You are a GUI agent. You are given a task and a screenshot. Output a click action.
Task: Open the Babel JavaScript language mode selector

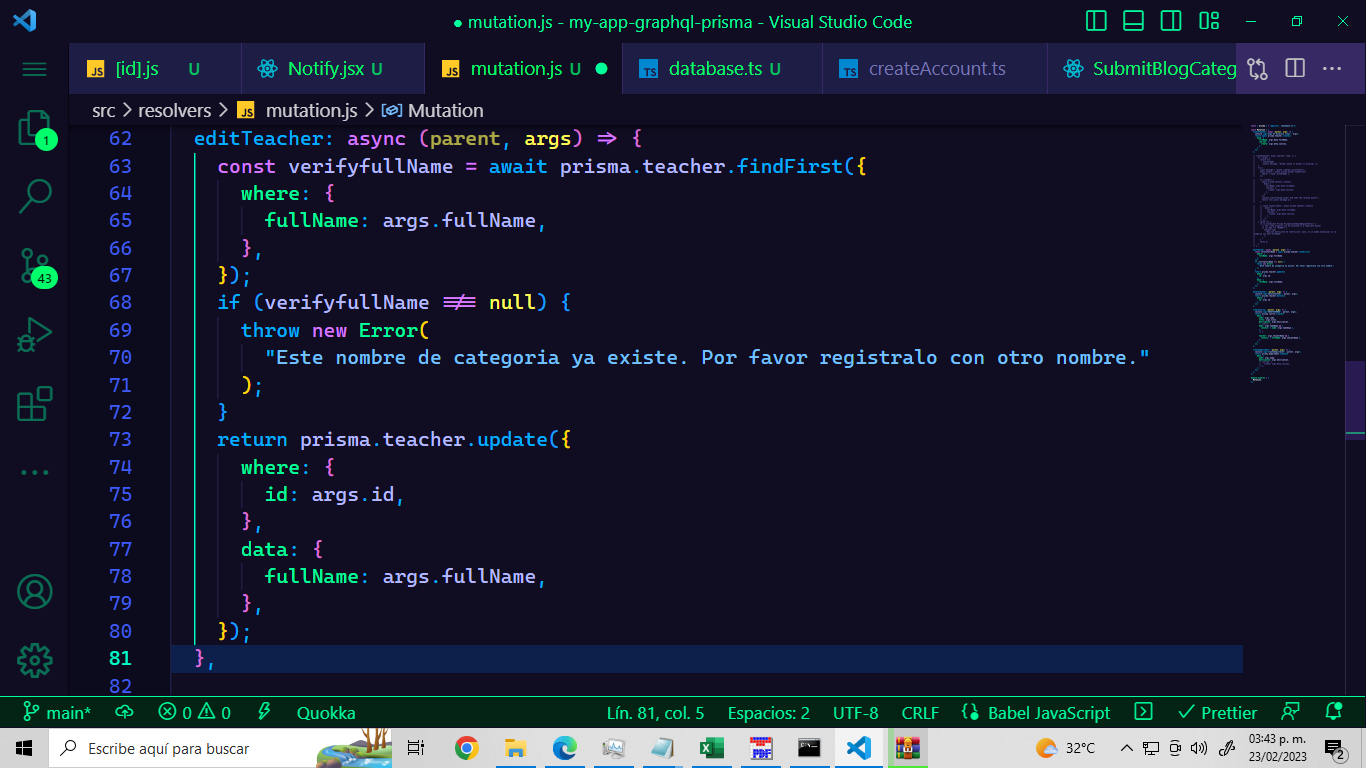pos(1036,713)
